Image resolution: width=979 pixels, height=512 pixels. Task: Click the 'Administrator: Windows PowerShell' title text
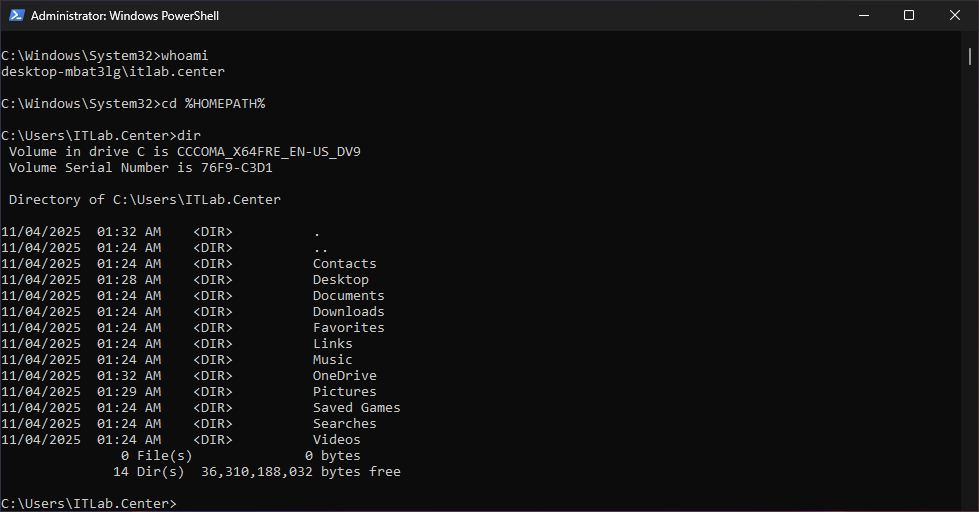124,16
